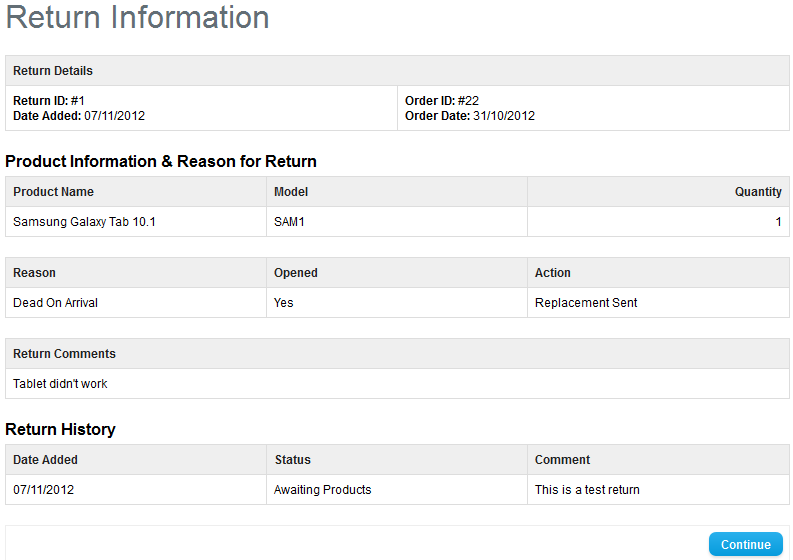Click the Model column header
This screenshot has height=560, width=793.
pos(291,192)
